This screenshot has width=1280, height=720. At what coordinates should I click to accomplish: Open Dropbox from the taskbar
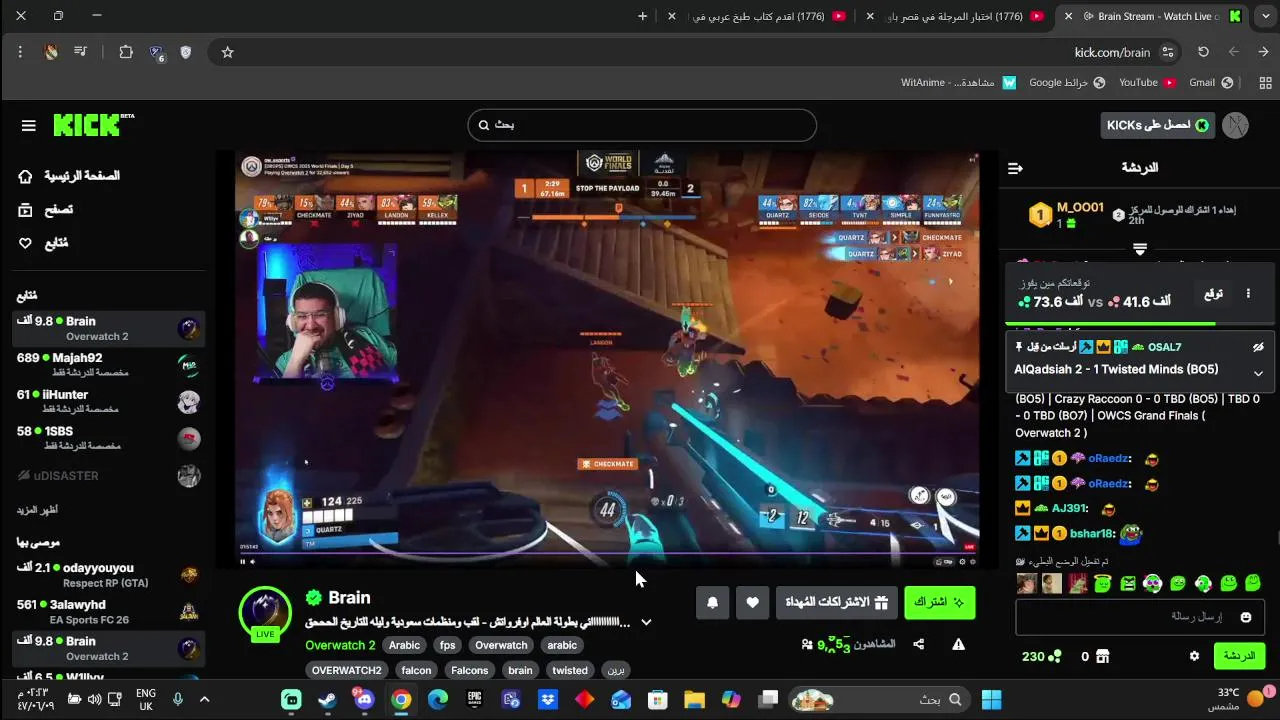[x=548, y=699]
